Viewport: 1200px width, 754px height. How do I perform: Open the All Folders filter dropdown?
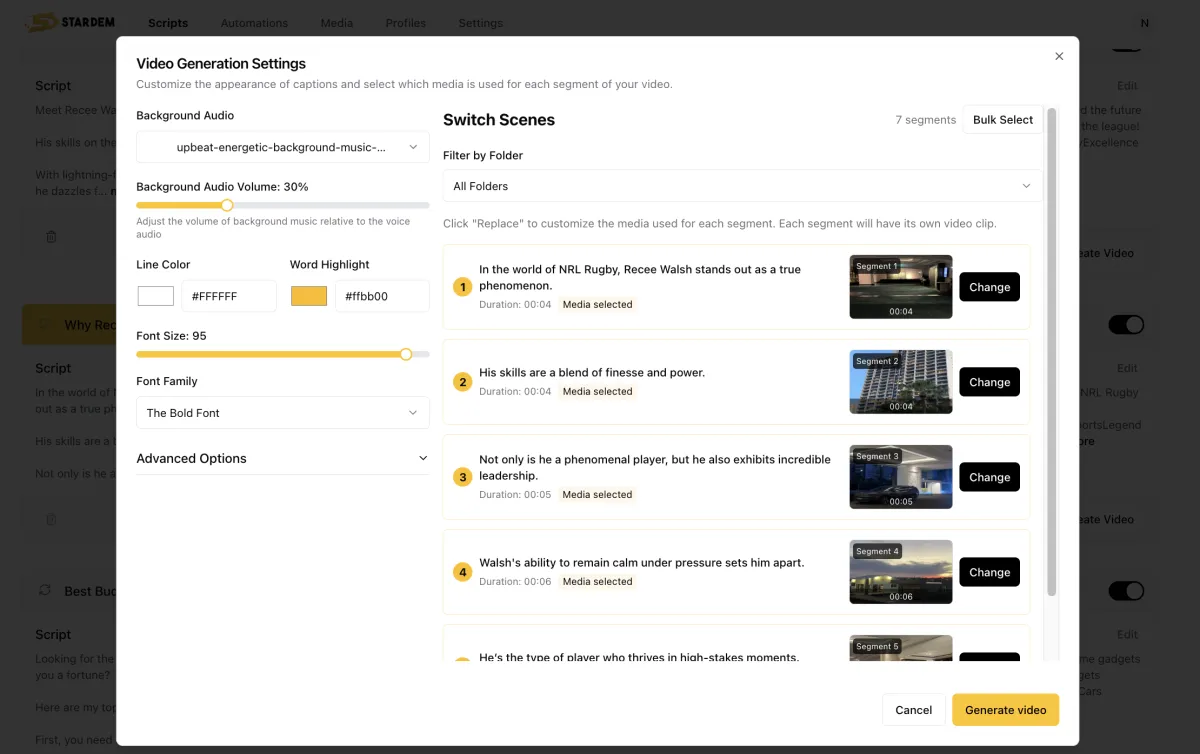pyautogui.click(x=742, y=186)
